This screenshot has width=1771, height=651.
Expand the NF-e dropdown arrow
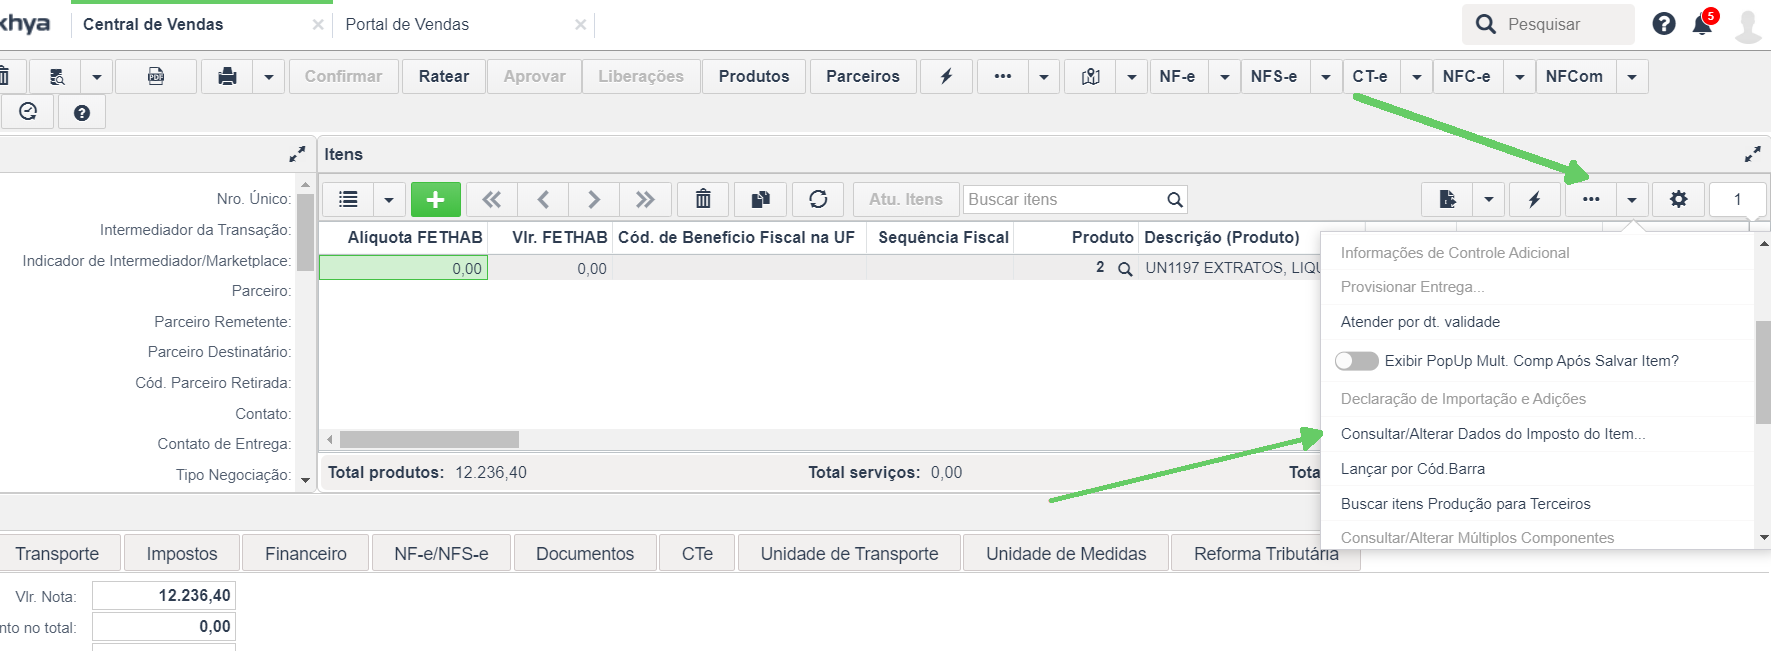coord(1224,76)
